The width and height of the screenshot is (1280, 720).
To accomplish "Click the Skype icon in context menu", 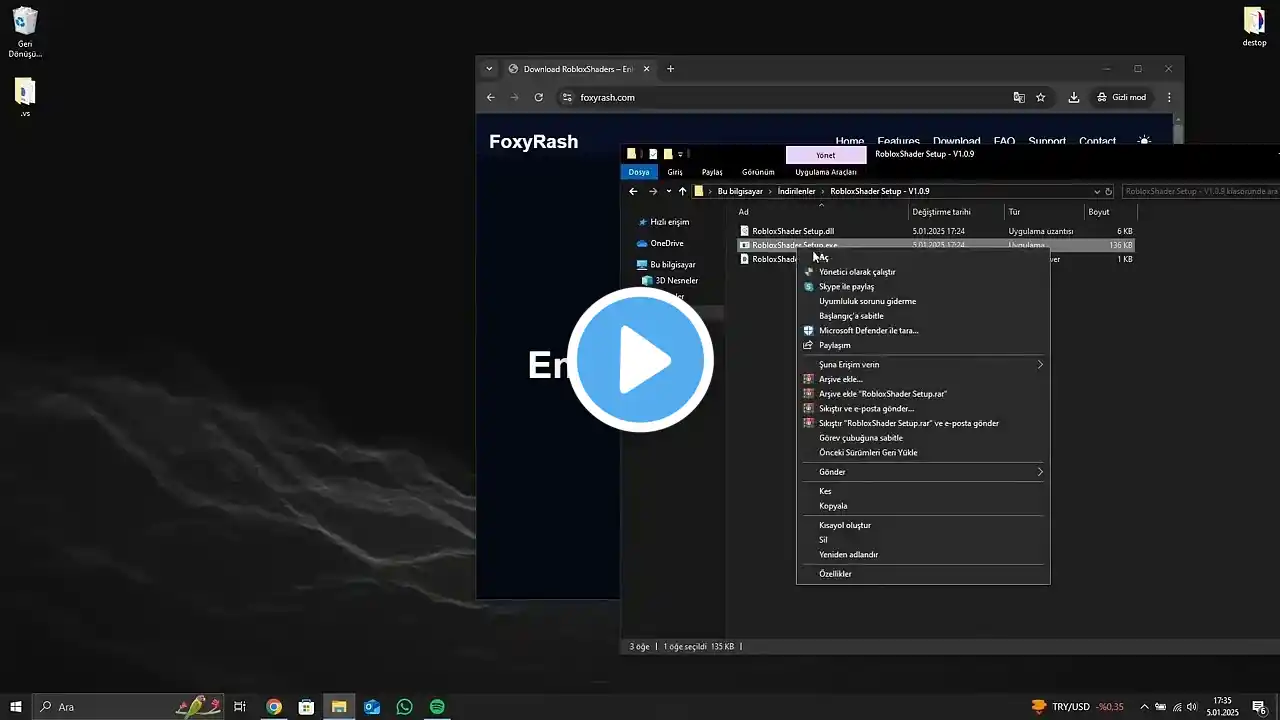I will pyautogui.click(x=809, y=287).
